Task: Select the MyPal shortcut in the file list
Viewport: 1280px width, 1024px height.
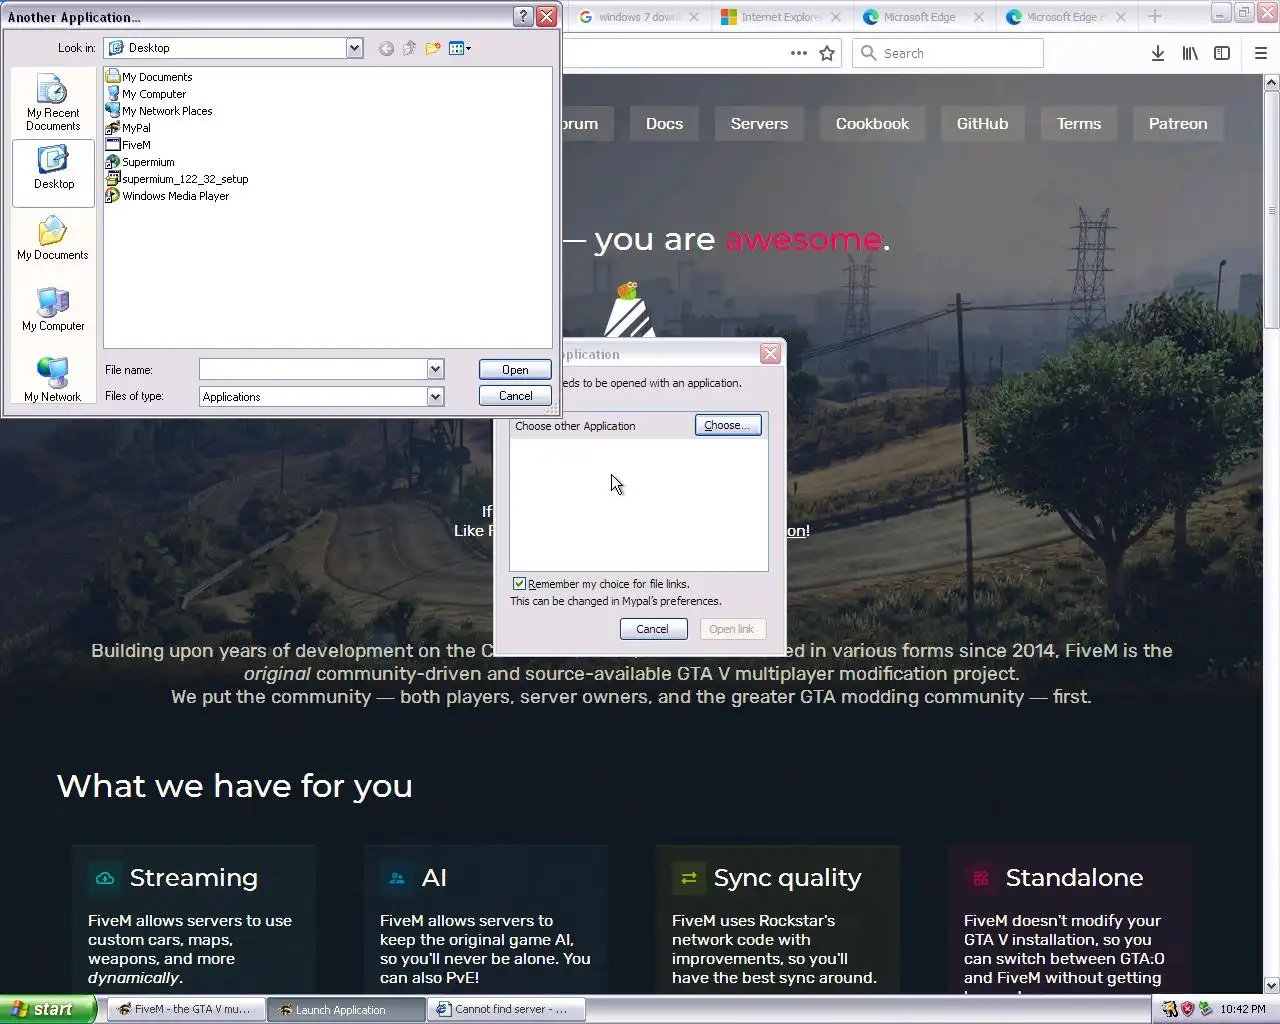Action: pos(128,128)
